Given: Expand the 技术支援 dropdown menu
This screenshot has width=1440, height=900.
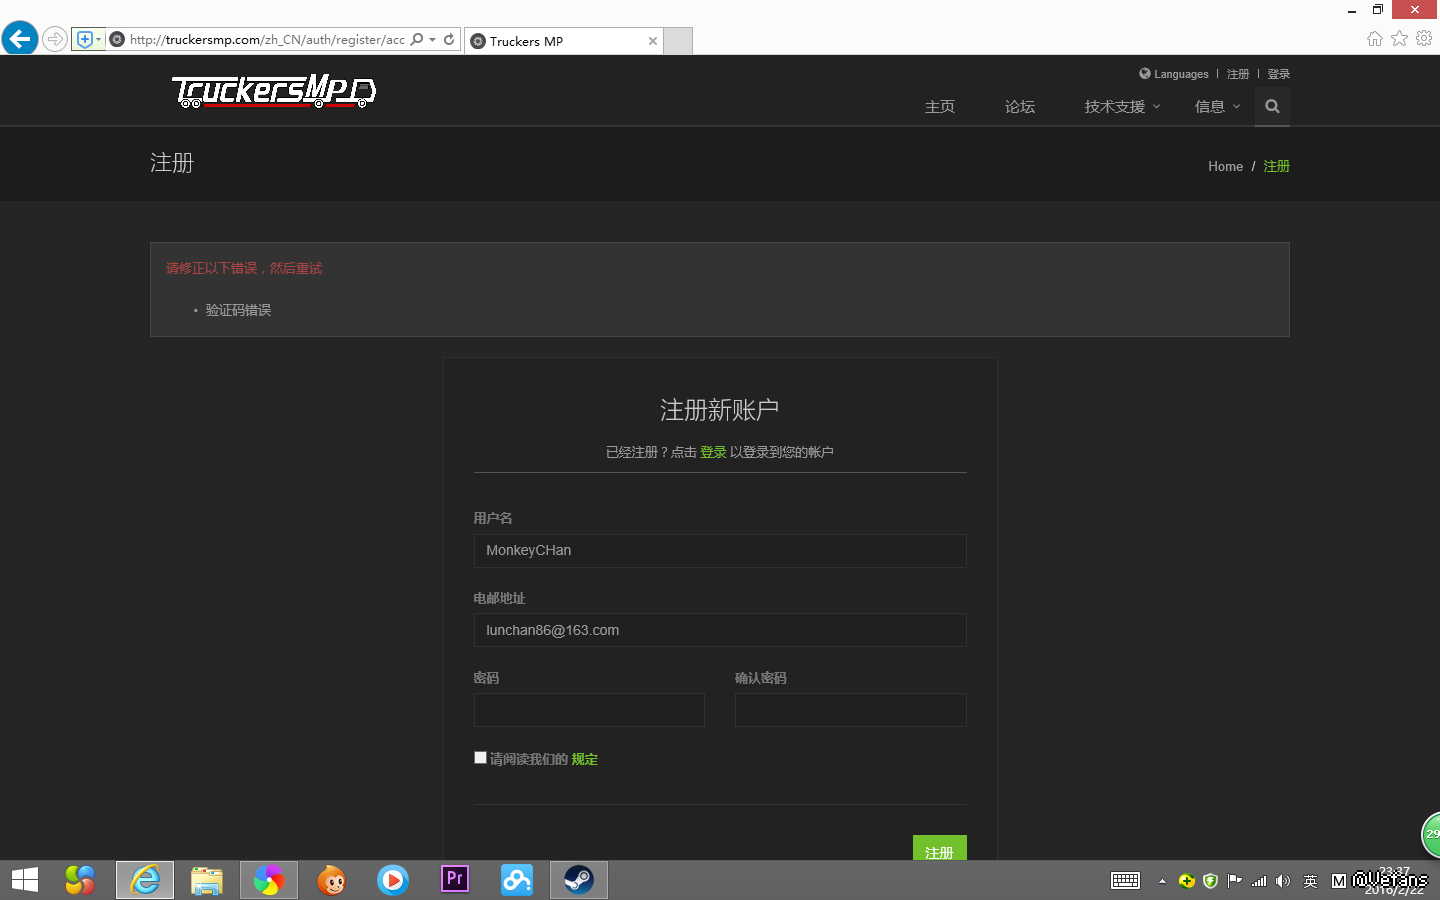Looking at the screenshot, I should [x=1123, y=107].
